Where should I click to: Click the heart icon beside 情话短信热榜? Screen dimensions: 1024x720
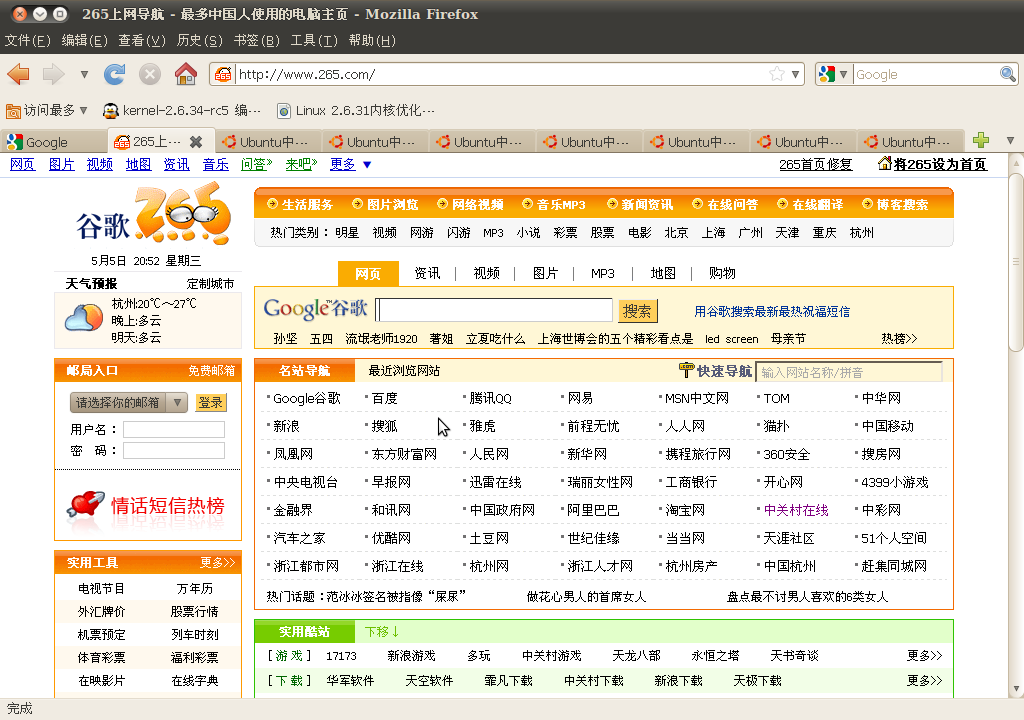point(86,505)
